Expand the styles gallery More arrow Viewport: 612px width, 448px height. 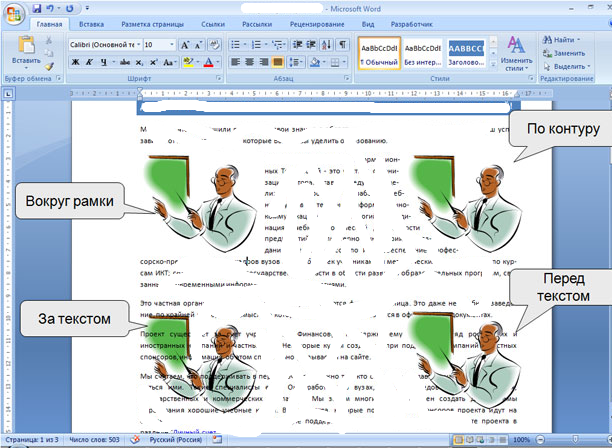(493, 65)
